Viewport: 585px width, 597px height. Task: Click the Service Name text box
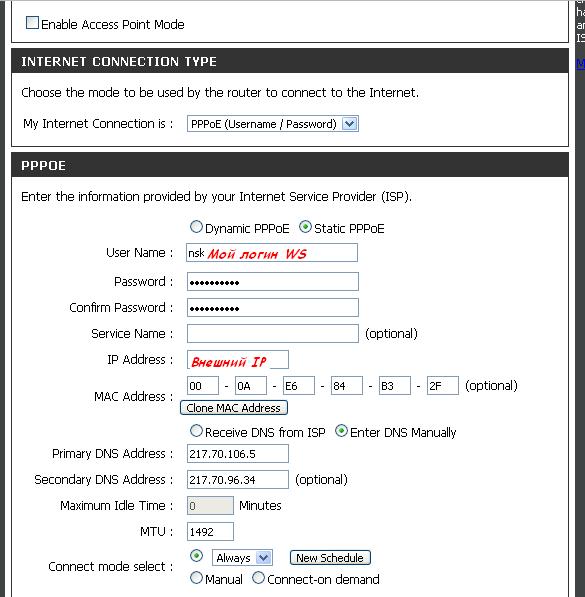pos(273,334)
